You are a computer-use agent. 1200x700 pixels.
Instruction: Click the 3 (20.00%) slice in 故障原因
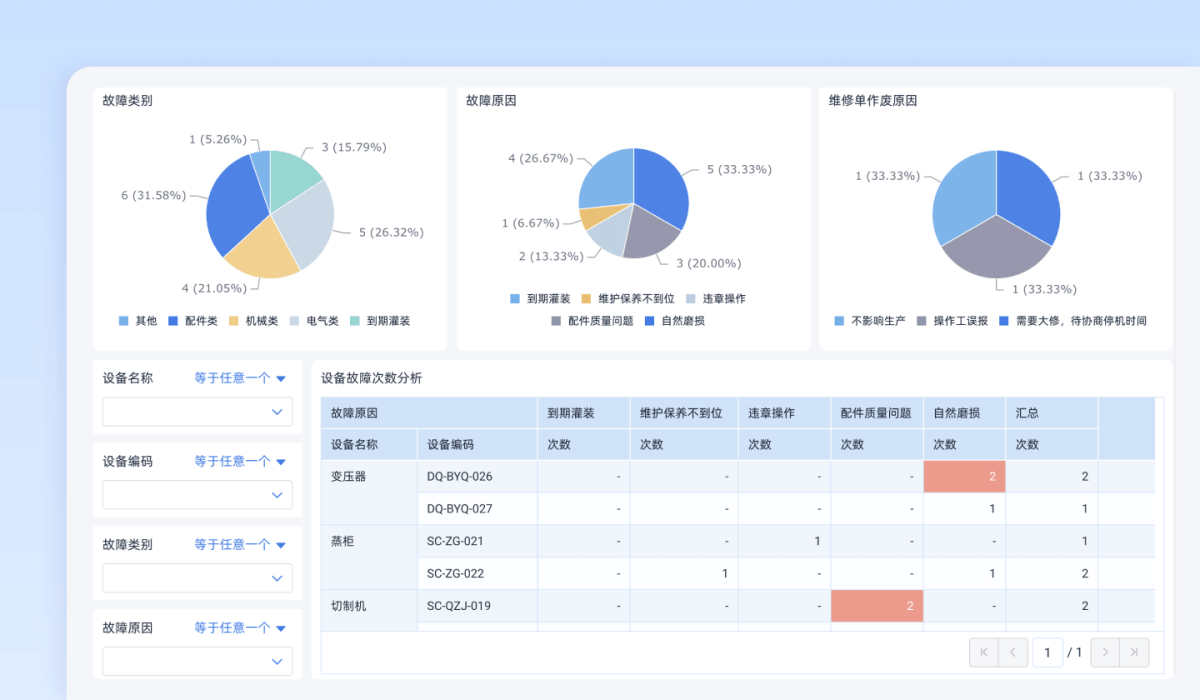click(648, 235)
